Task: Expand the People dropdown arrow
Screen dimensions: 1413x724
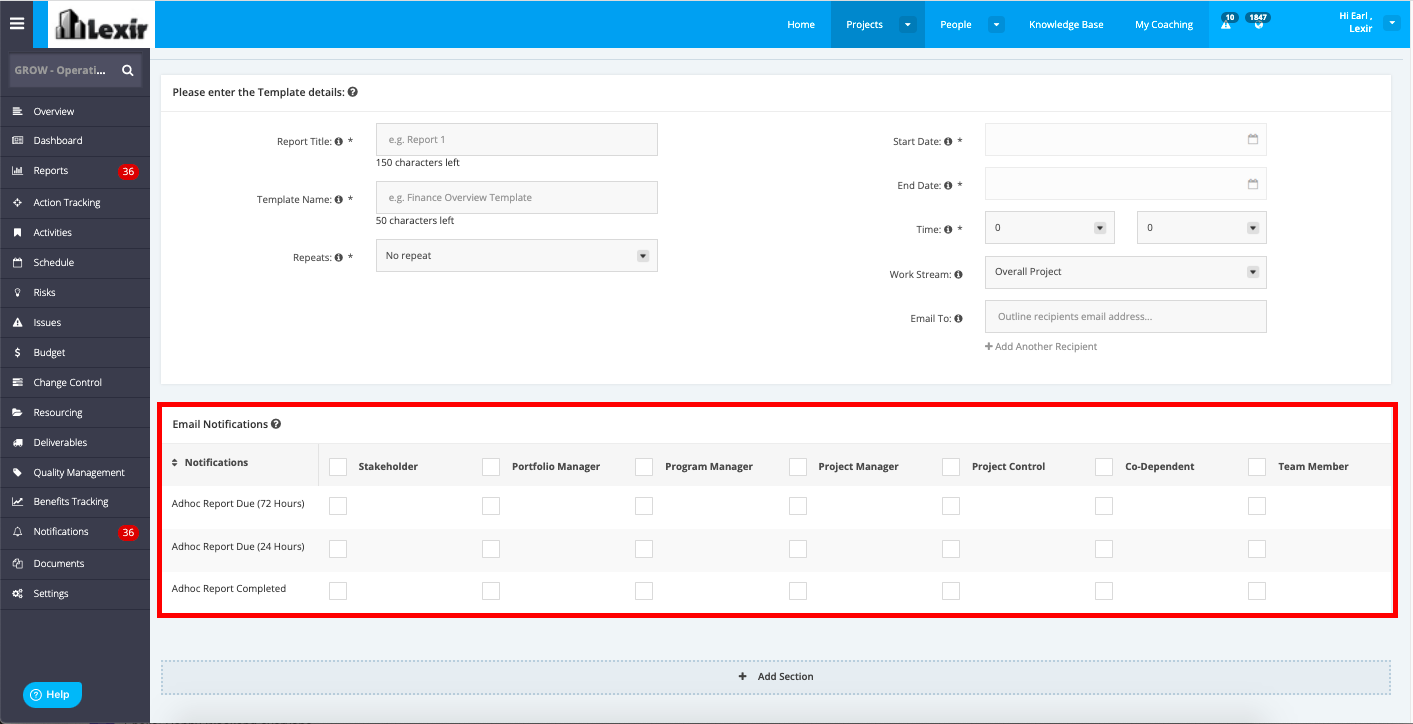Action: (996, 25)
